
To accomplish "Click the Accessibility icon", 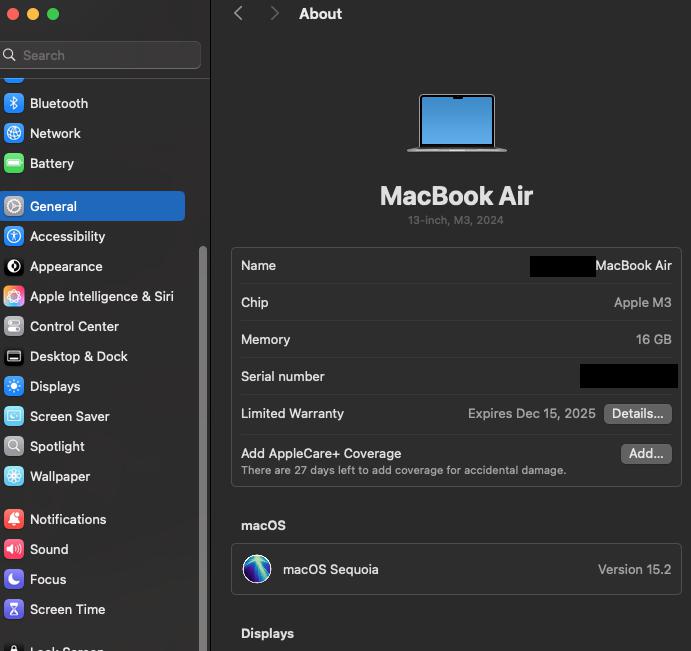I will pyautogui.click(x=14, y=236).
